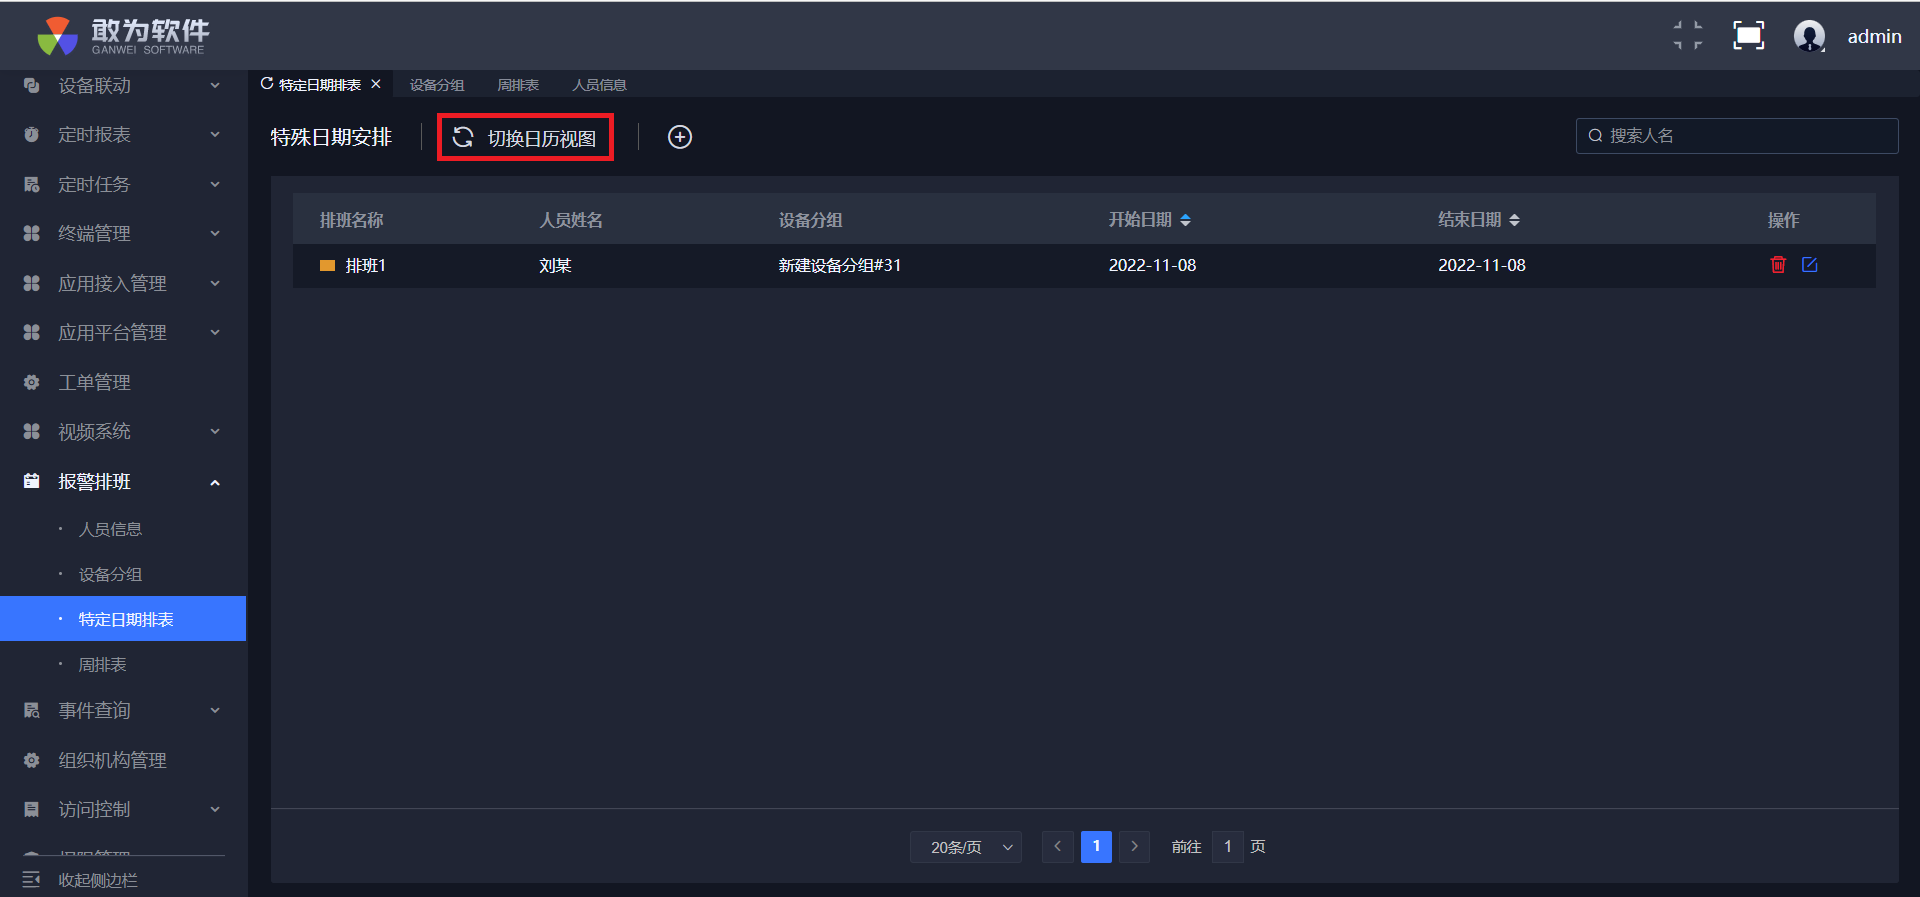1920x897 pixels.
Task: Click the 定时报表 sidebar icon
Action: (32, 135)
